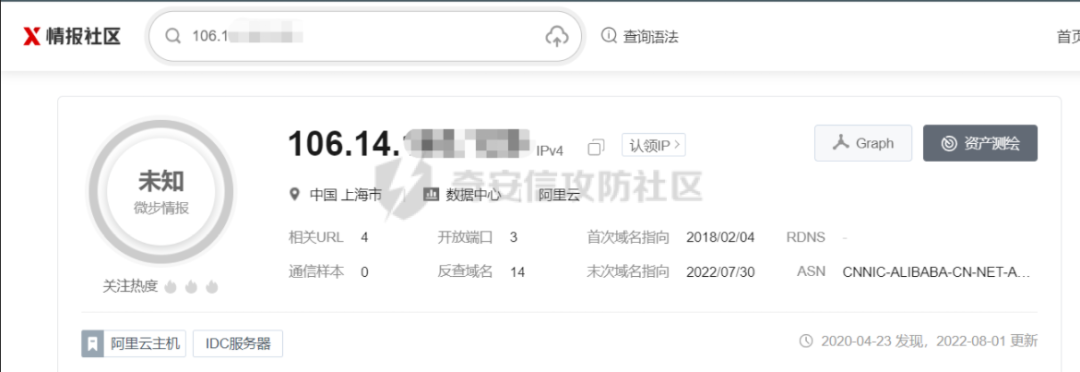Click the 数据中心 label
This screenshot has height=372, width=1080.
click(x=473, y=195)
